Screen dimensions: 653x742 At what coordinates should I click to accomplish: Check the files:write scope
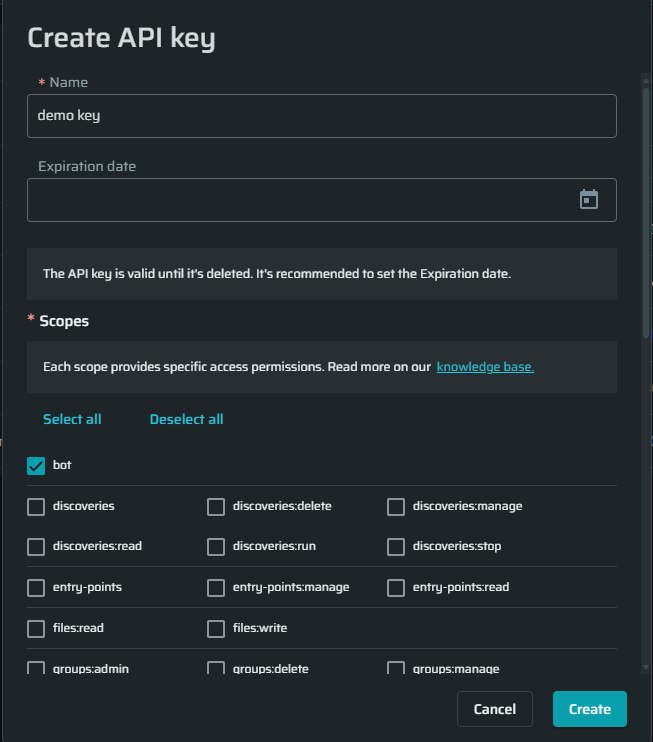pyautogui.click(x=216, y=629)
